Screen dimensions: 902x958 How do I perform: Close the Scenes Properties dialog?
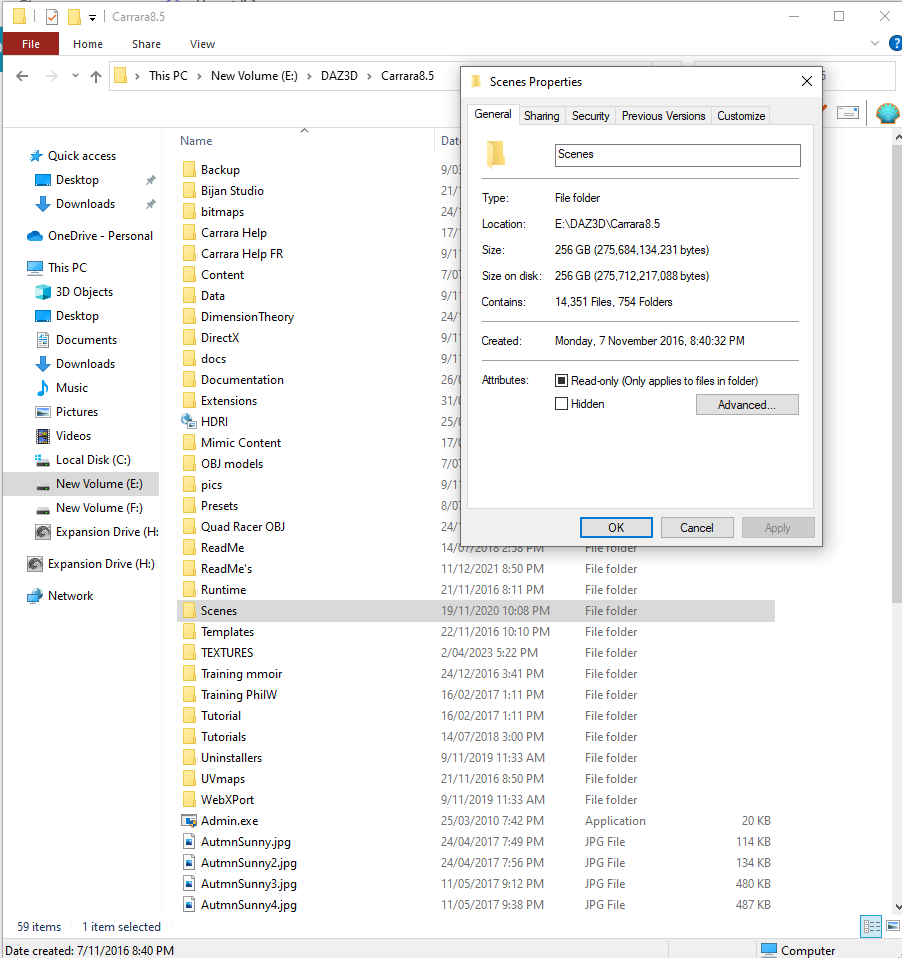point(807,81)
